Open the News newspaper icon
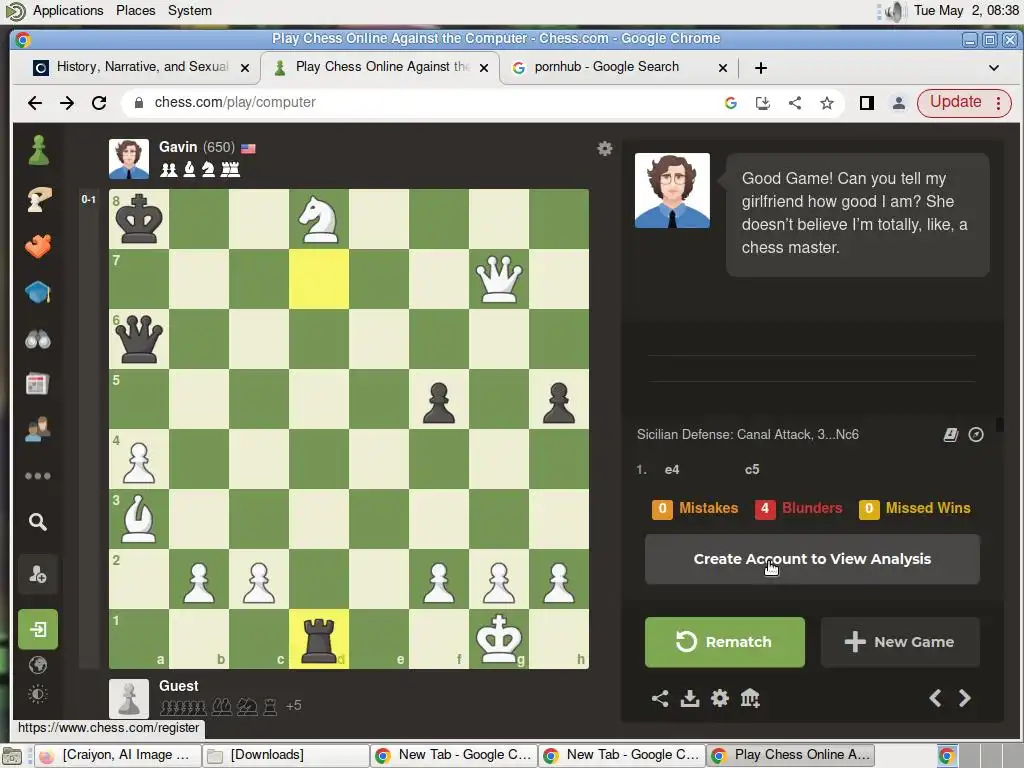Image resolution: width=1024 pixels, height=768 pixels. click(37, 384)
